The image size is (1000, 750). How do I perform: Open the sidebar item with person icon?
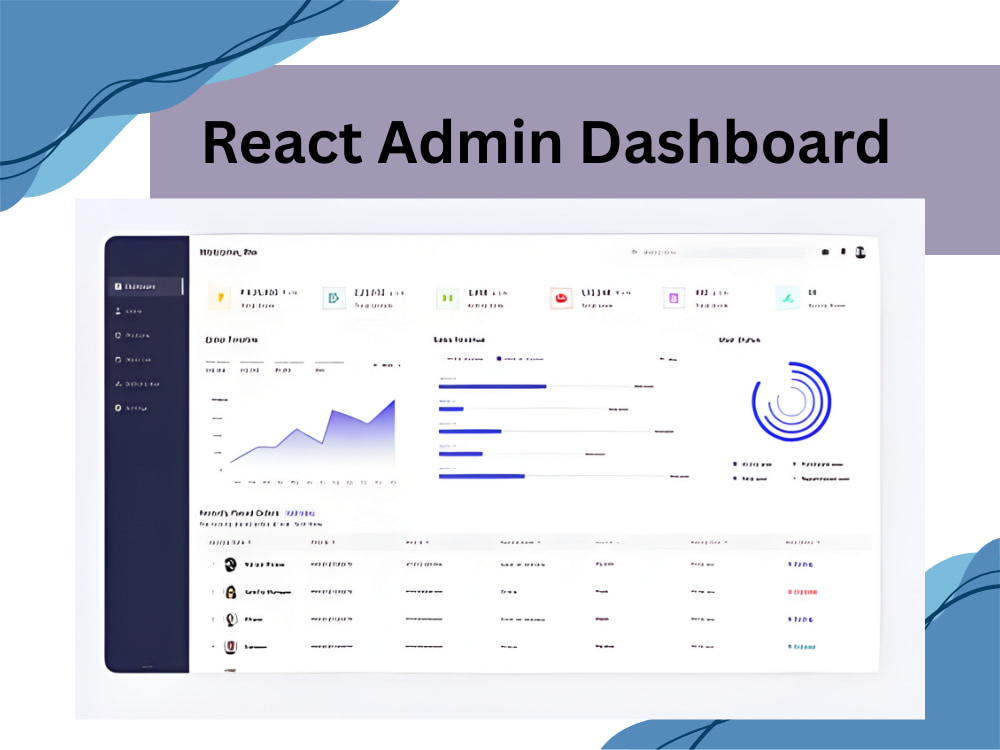128,311
